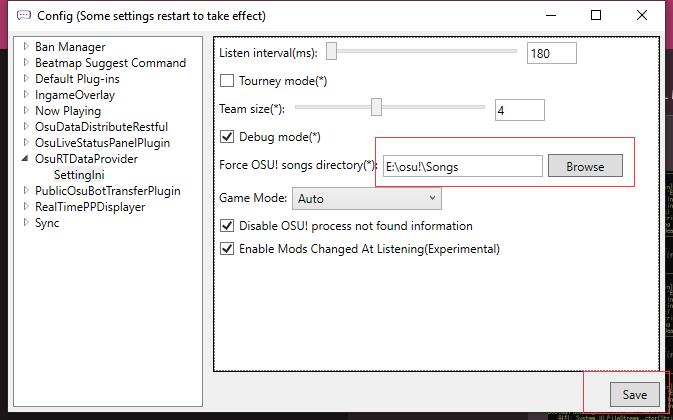673x420 pixels.
Task: Close the Config window
Action: coord(642,15)
